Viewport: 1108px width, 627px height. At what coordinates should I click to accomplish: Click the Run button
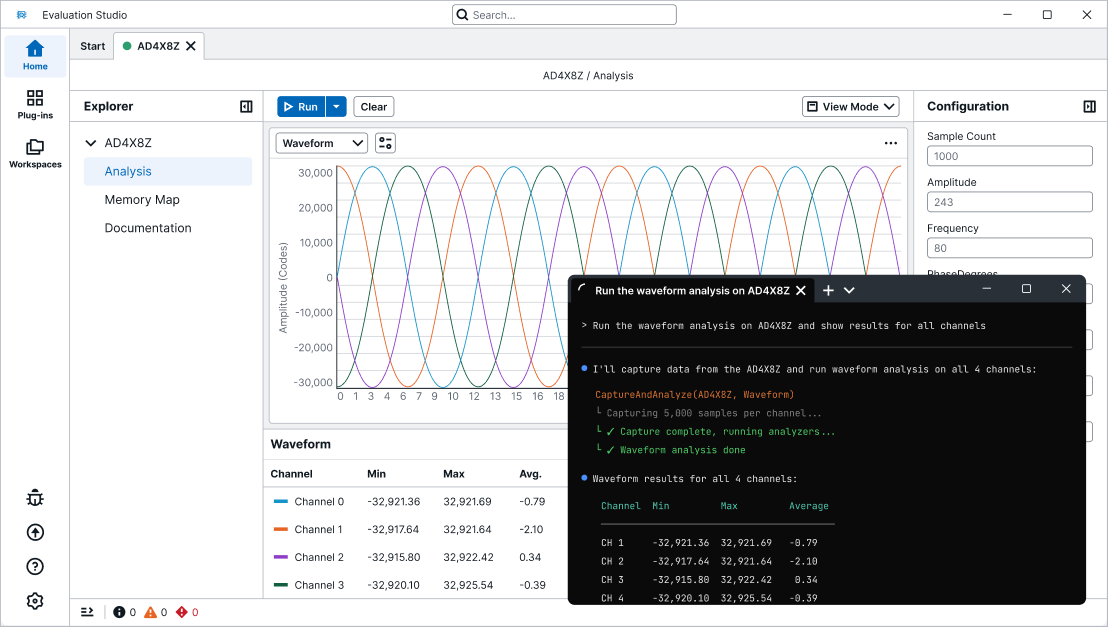point(301,107)
